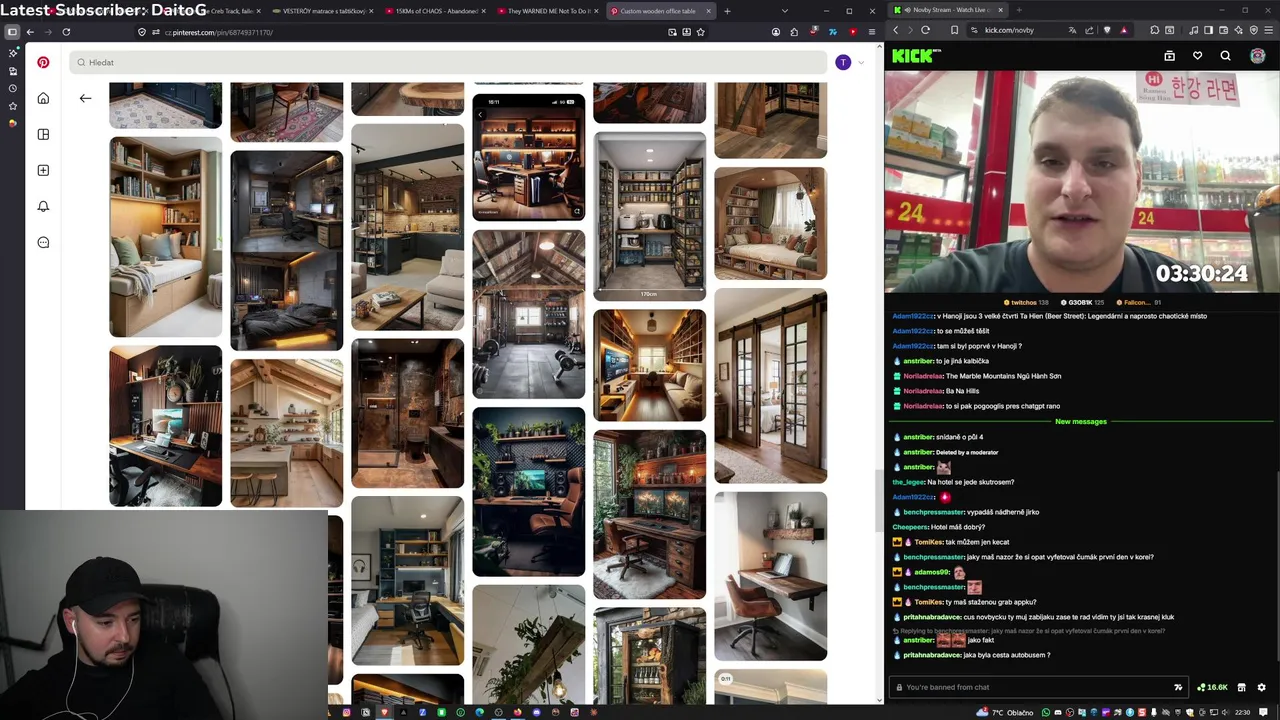This screenshot has width=1280, height=720.
Task: Open username Cheepeers in chat
Action: [910, 527]
